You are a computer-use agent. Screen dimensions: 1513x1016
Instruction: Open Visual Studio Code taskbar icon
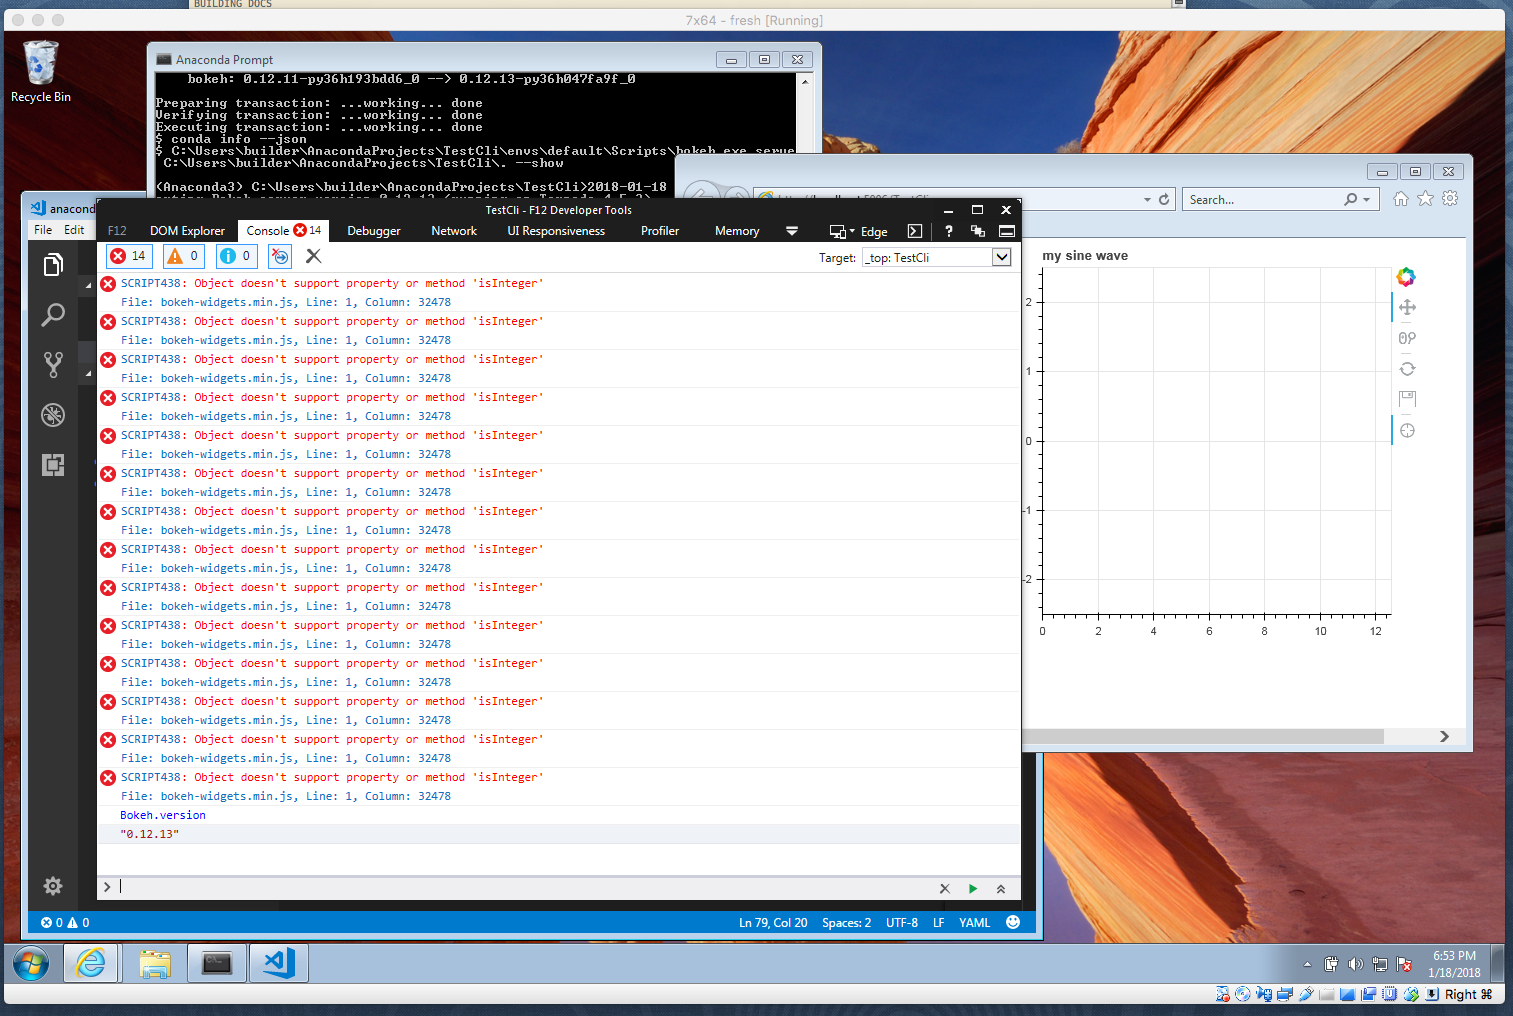click(279, 964)
